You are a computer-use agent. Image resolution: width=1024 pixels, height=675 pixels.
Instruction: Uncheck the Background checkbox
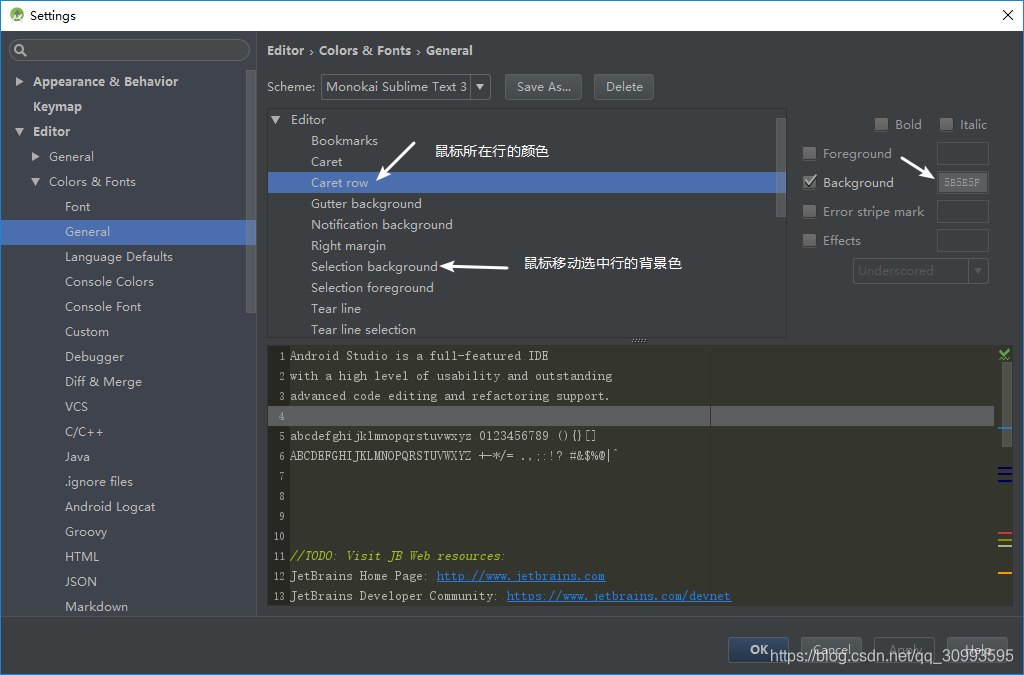pyautogui.click(x=809, y=182)
